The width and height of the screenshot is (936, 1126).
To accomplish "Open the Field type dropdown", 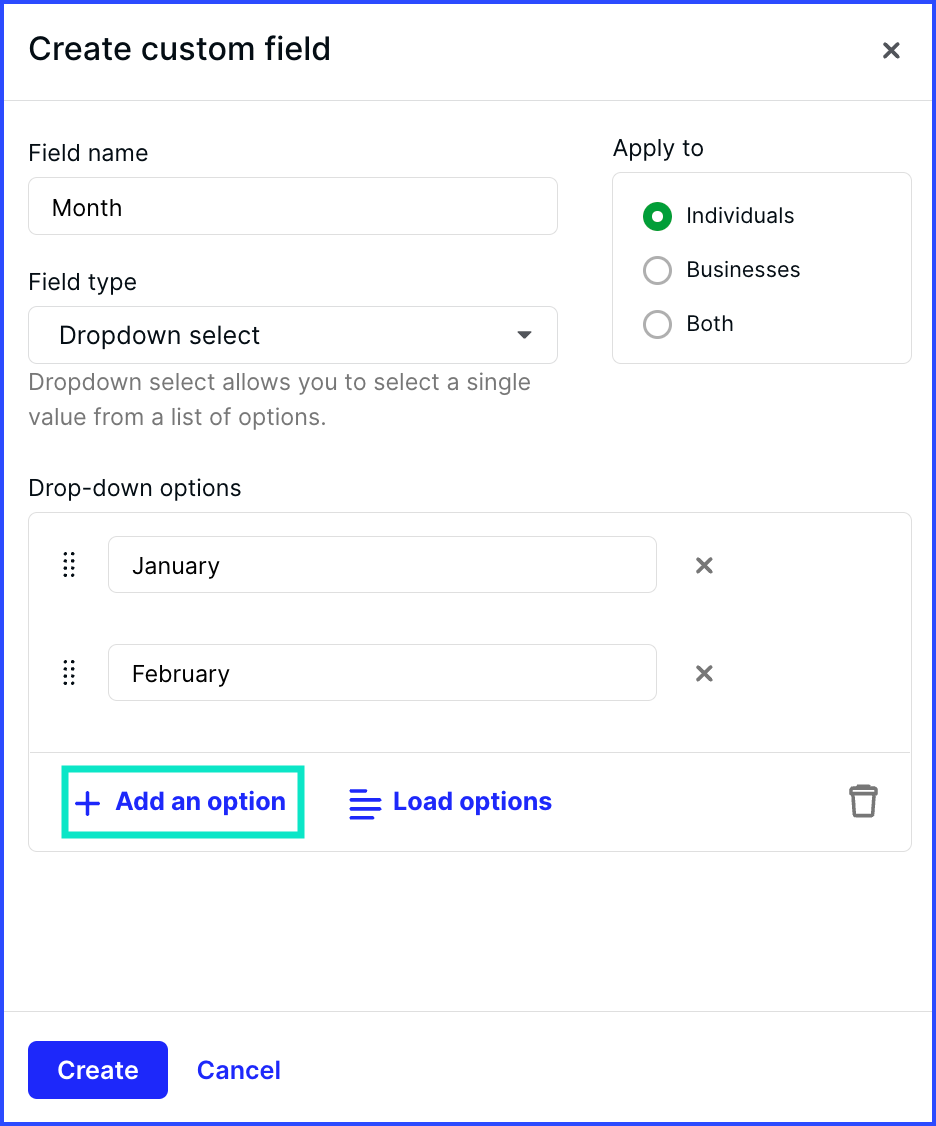I will click(293, 335).
